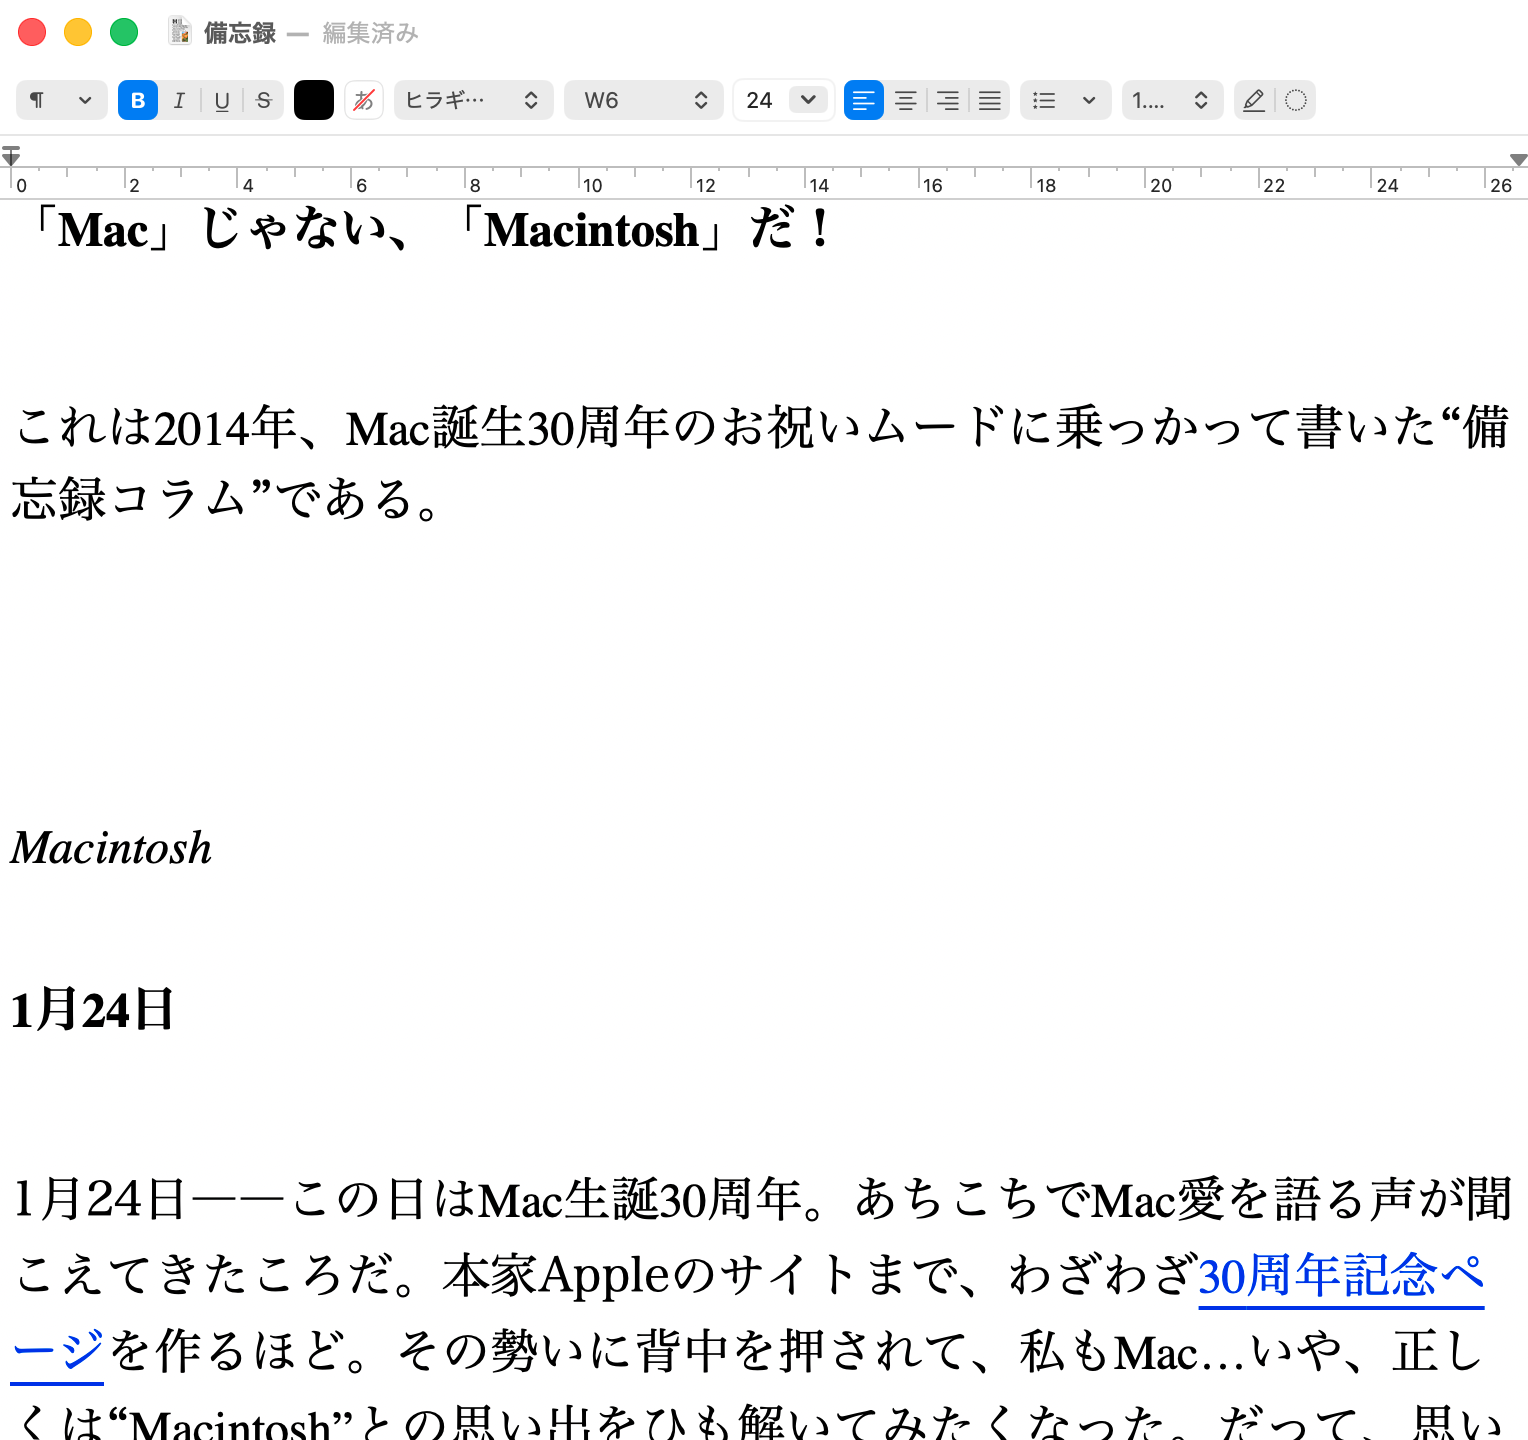Click the crossed-out あ ruby text icon
Screen dimensions: 1528x1440
coord(364,100)
